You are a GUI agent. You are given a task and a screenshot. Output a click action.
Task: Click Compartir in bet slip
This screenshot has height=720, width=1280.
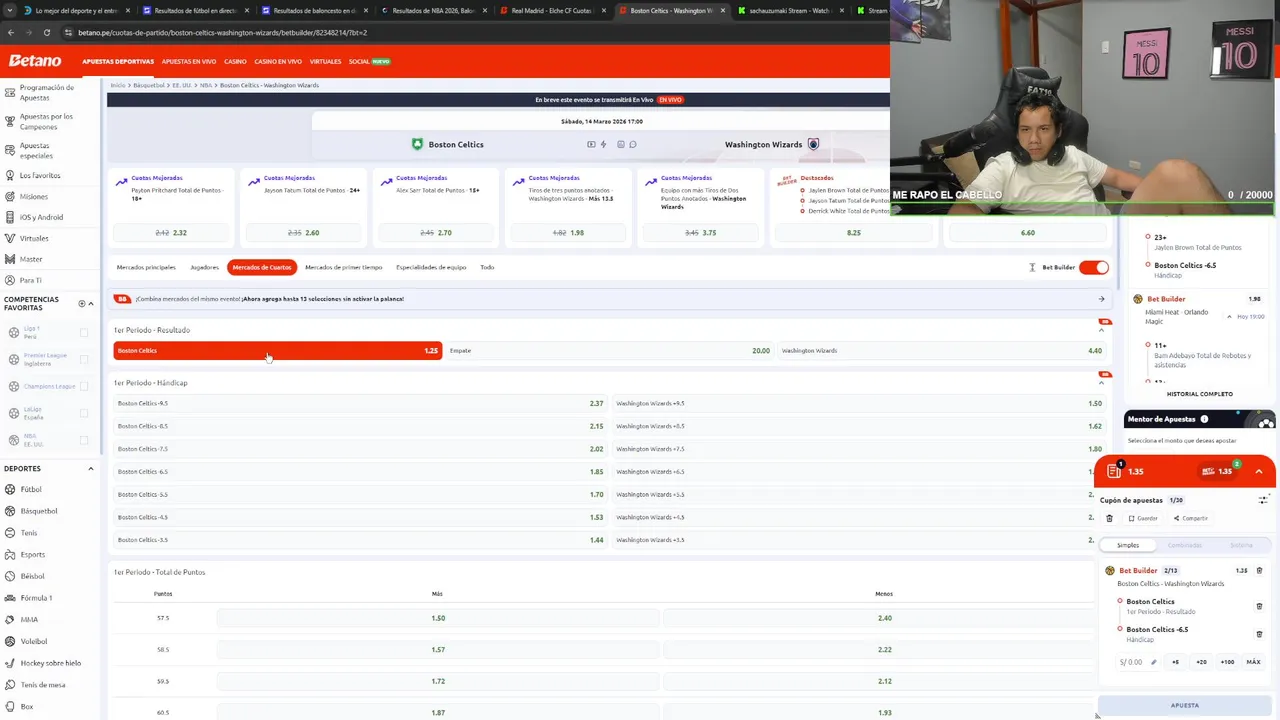(1190, 518)
